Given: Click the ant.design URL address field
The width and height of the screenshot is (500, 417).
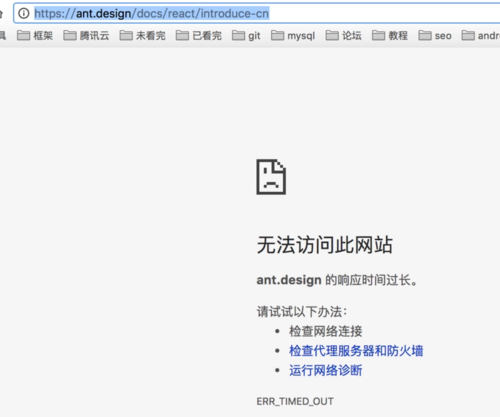Looking at the screenshot, I should click(x=257, y=13).
